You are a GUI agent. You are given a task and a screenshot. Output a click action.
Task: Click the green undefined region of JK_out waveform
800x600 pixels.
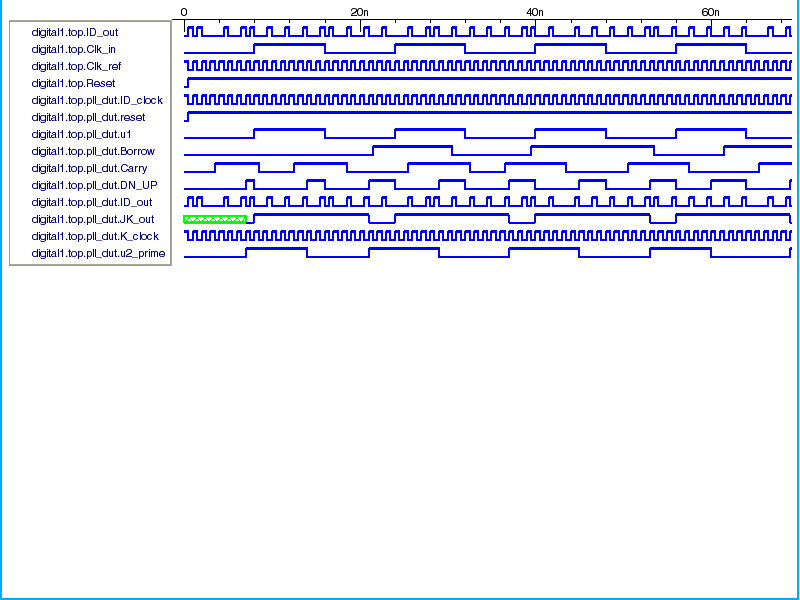(x=215, y=219)
